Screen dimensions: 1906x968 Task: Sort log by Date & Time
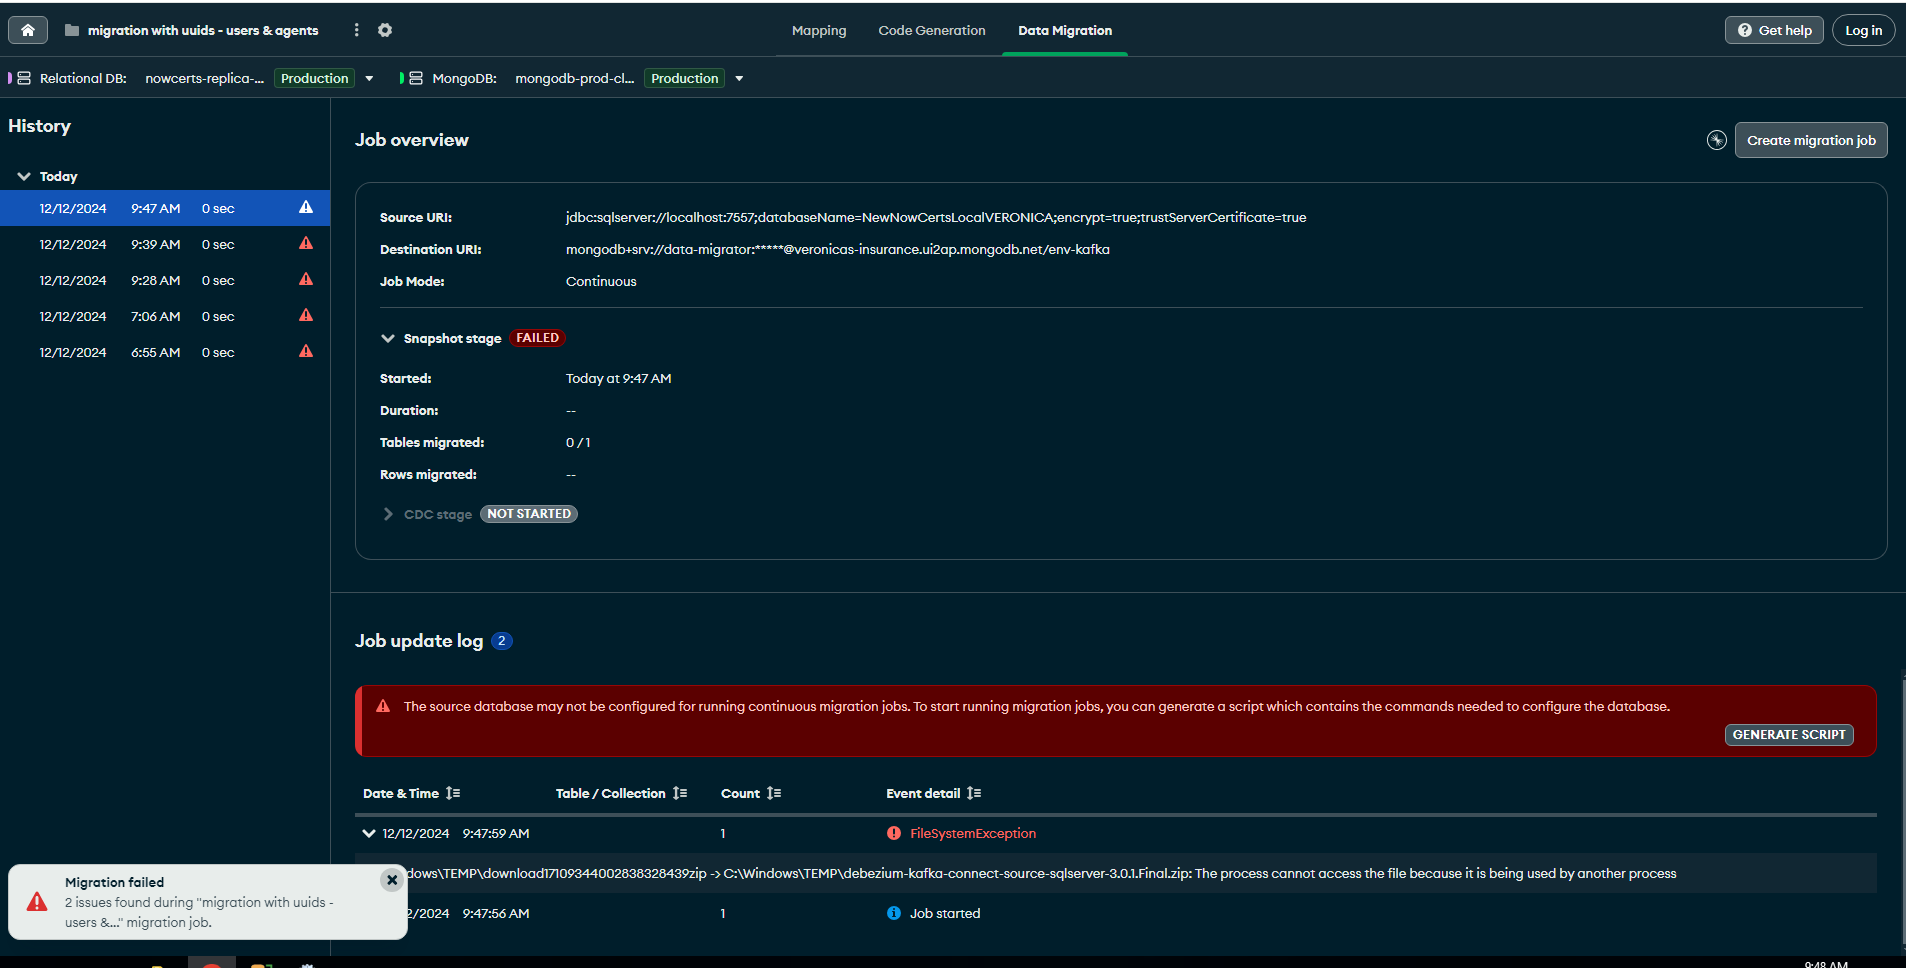[x=453, y=793]
